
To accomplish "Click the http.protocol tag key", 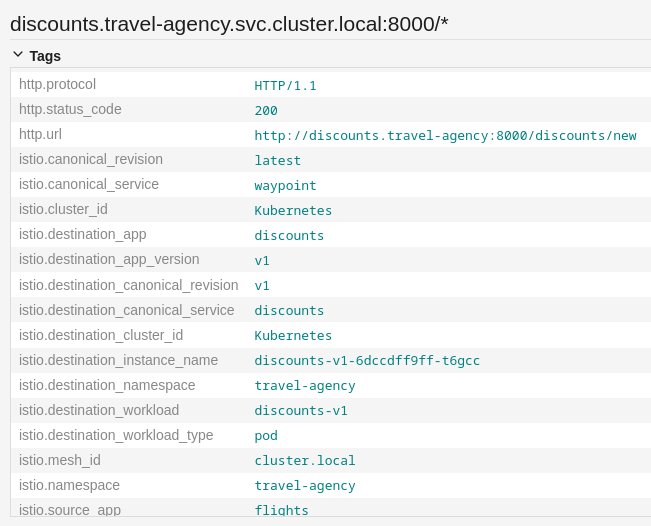I will coord(58,84).
